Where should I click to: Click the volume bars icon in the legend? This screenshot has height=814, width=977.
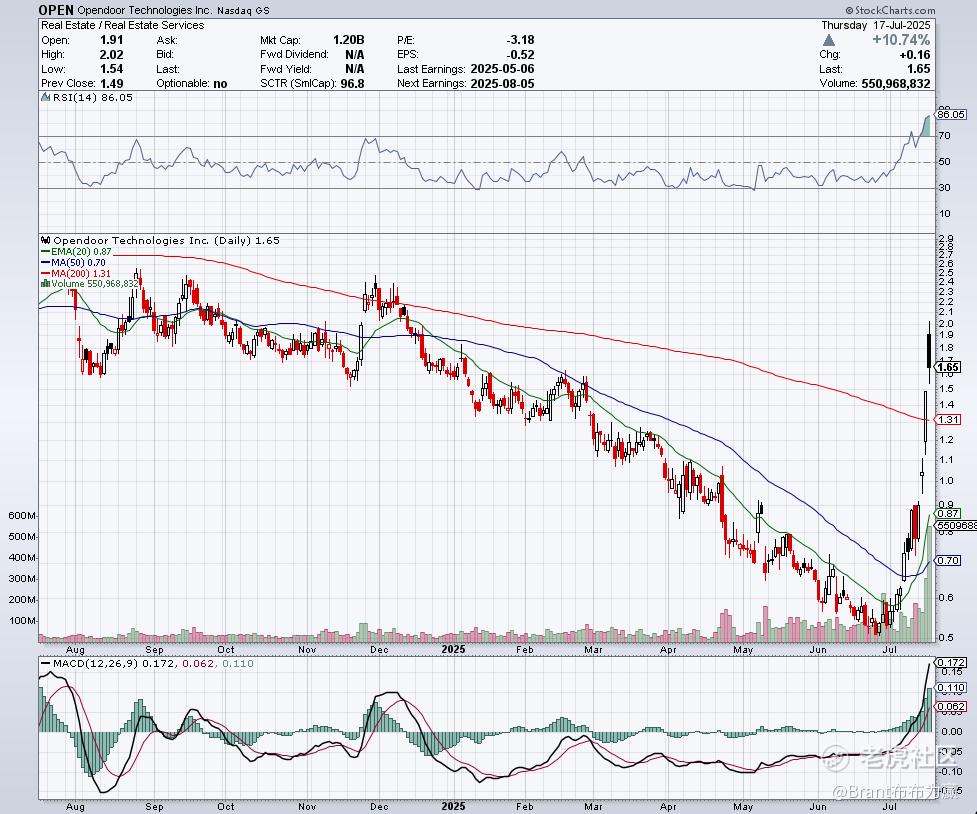click(x=45, y=284)
